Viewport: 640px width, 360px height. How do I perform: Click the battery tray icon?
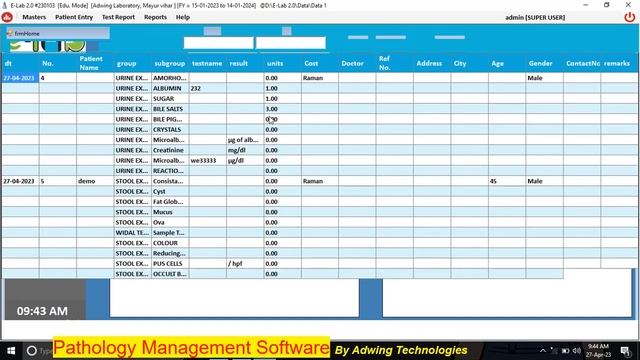tap(565, 351)
